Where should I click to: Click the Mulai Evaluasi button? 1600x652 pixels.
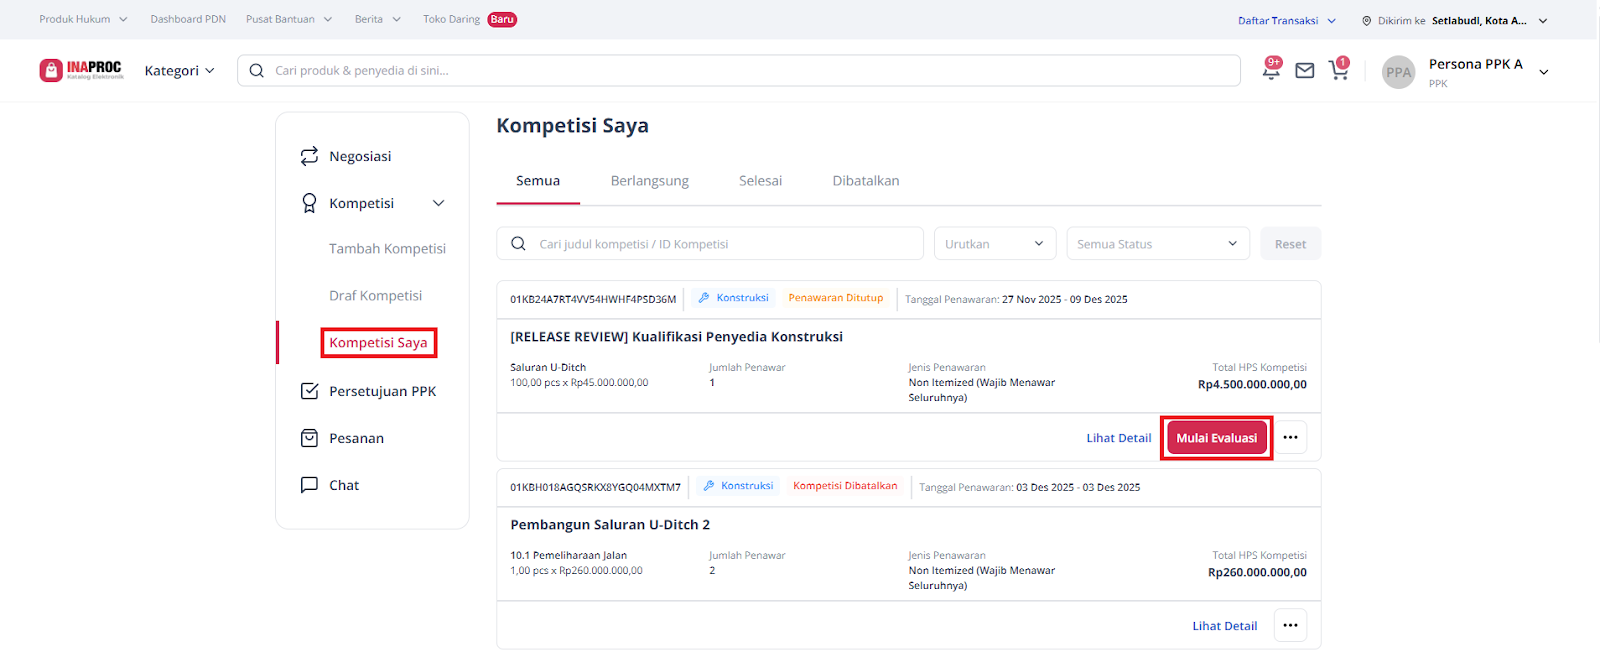tap(1216, 438)
